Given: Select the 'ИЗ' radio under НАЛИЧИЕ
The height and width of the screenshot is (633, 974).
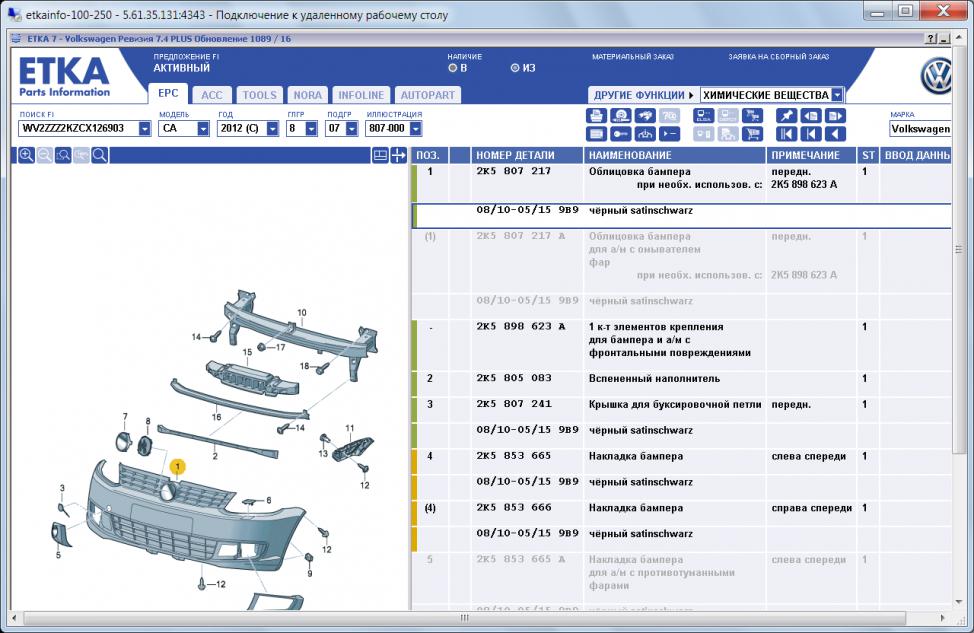Looking at the screenshot, I should (514, 68).
